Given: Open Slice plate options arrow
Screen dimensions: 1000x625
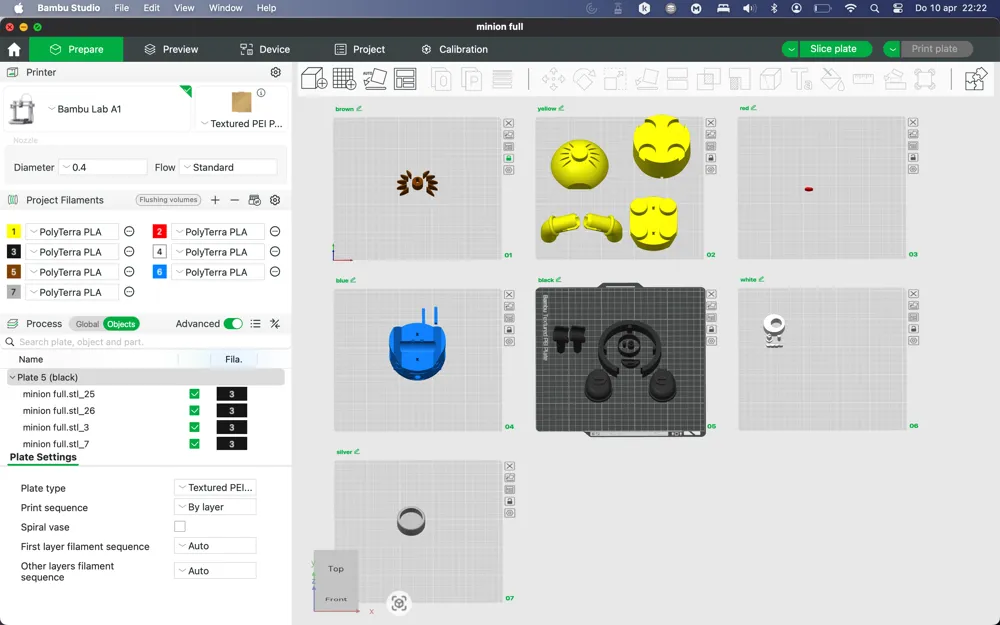Looking at the screenshot, I should pos(791,49).
